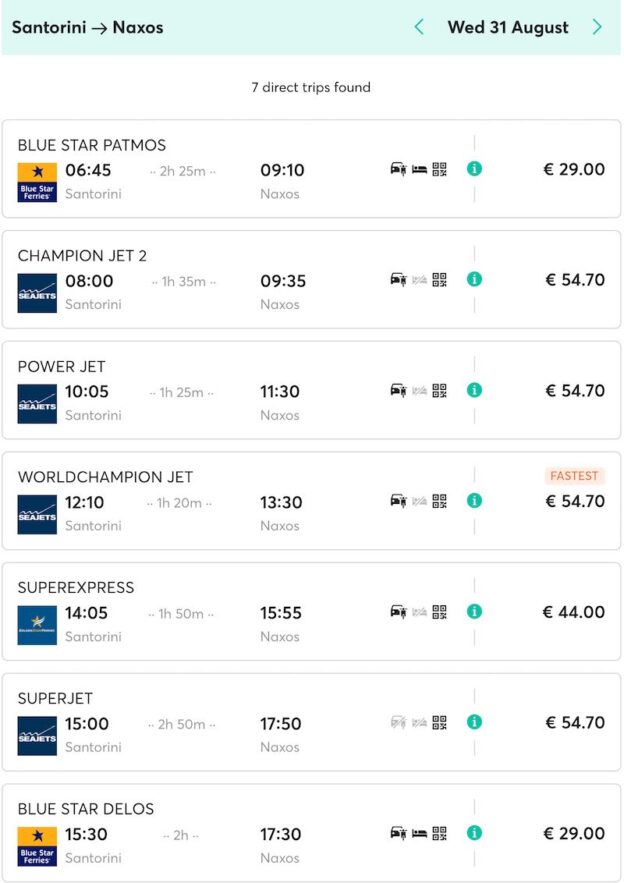Click the 7 direct trips found text

312,88
